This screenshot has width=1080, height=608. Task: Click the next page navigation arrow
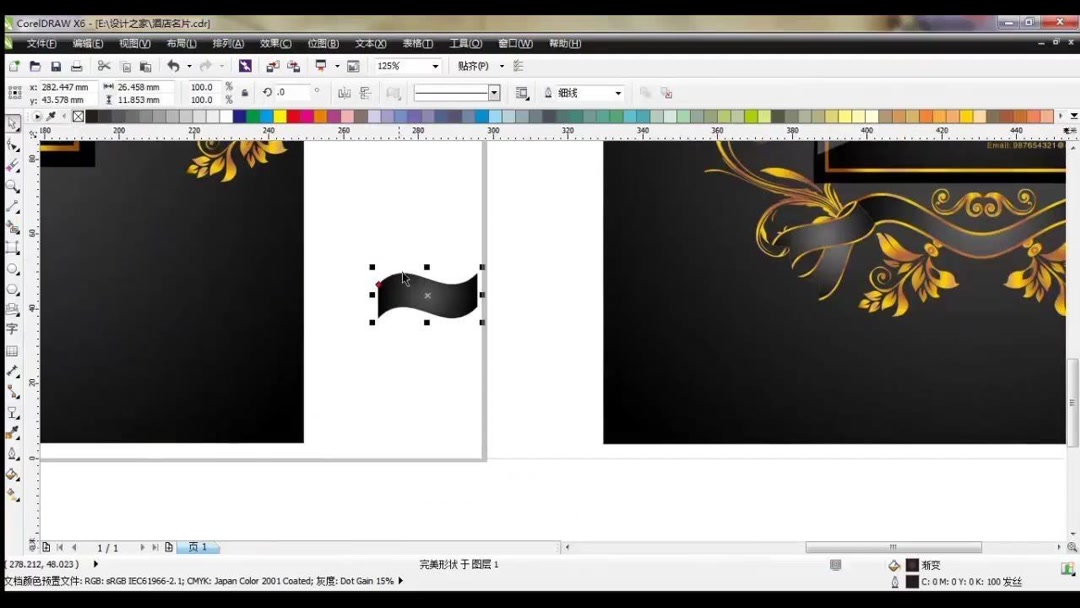pyautogui.click(x=141, y=547)
